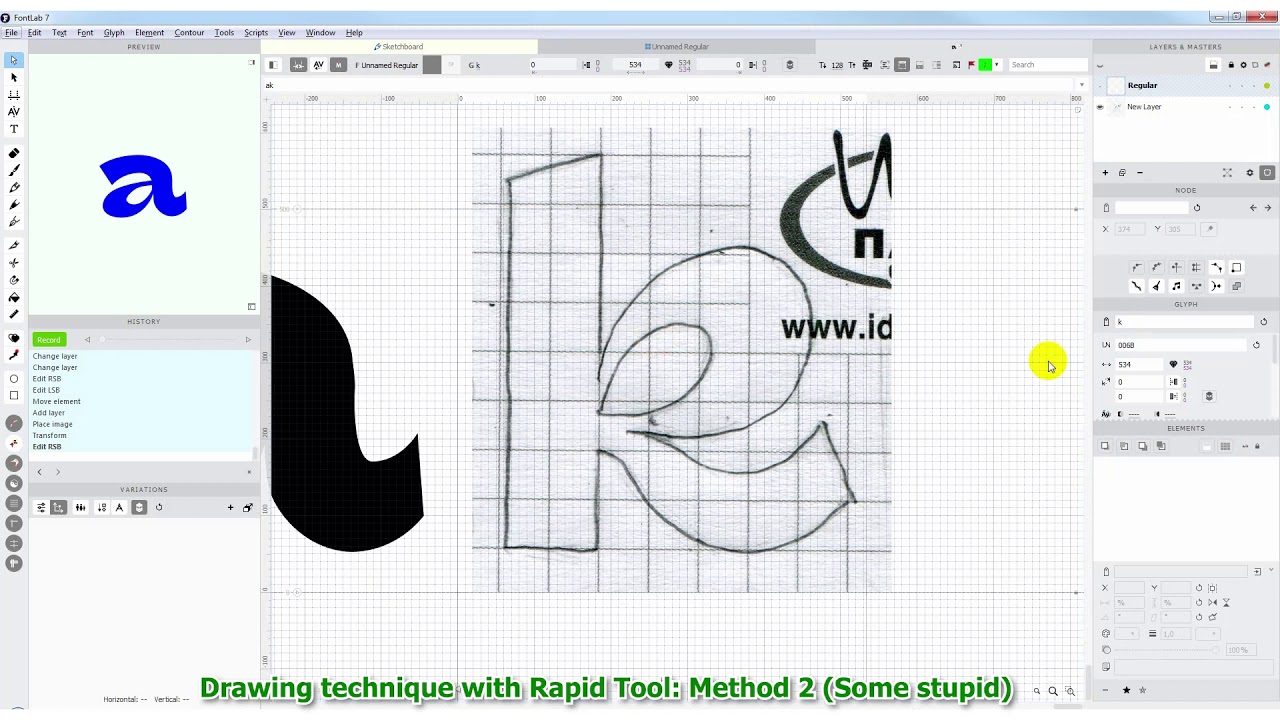
Task: Expand the Layers panel collapse chevron
Action: coord(1100,66)
